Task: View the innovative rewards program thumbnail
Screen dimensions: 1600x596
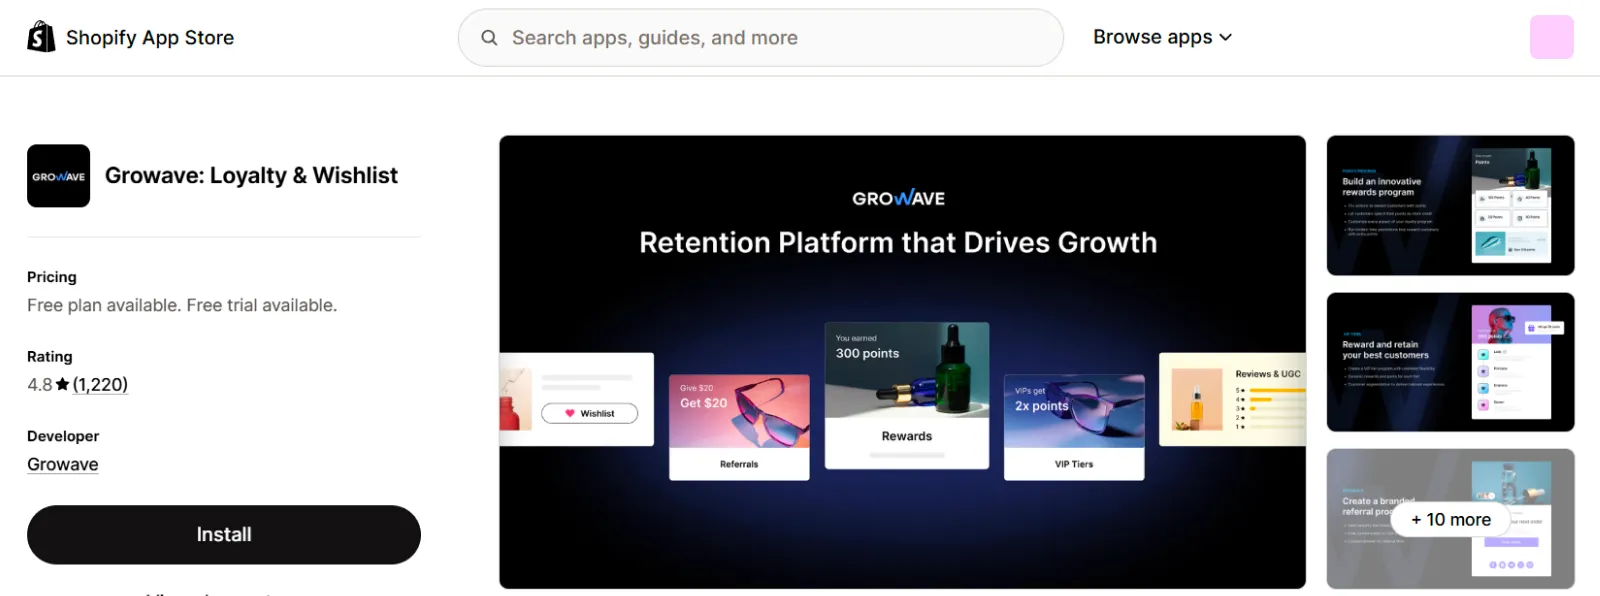Action: 1450,205
